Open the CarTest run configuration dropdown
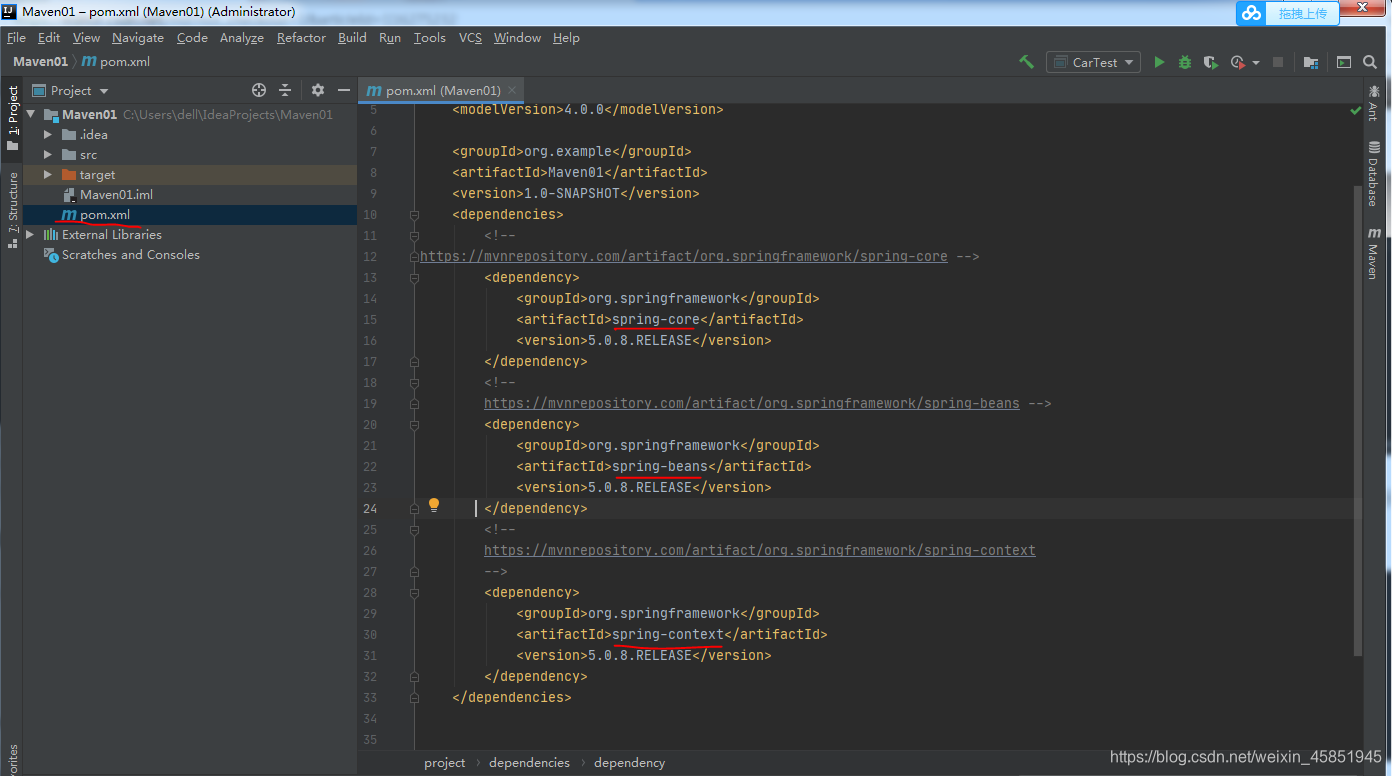 click(1094, 62)
